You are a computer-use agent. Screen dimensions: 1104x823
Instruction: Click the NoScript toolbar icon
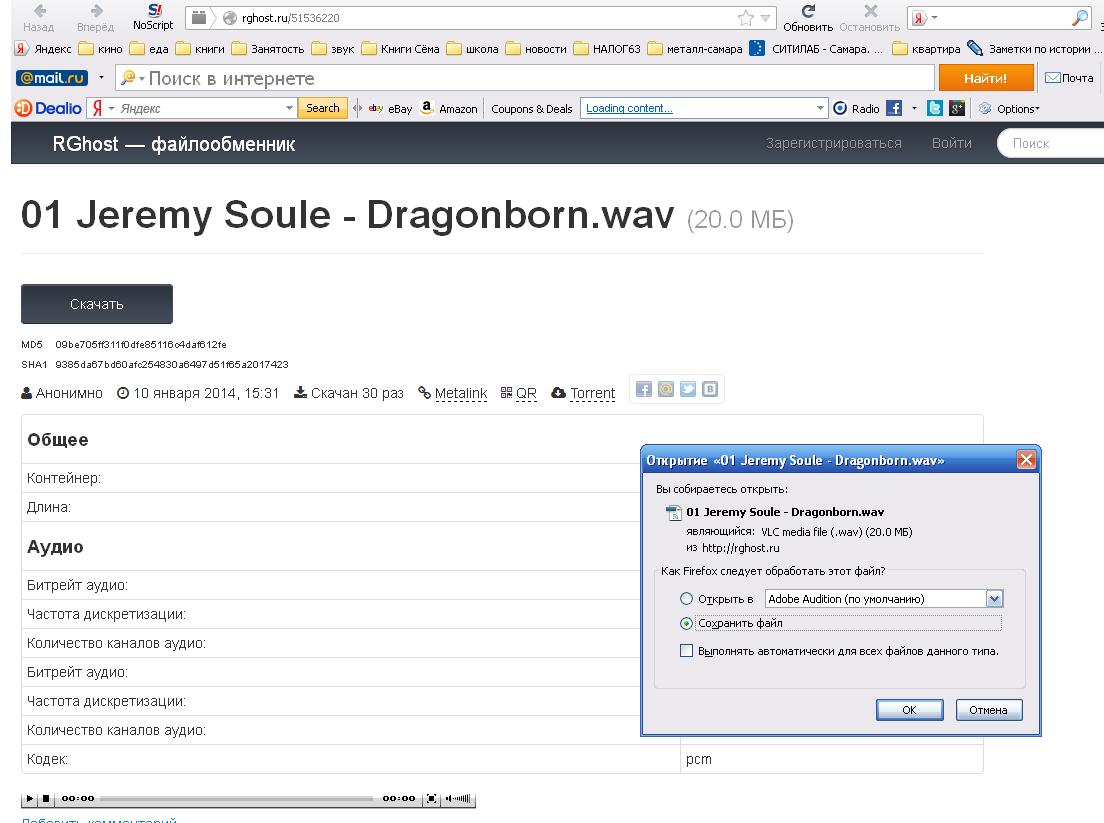pyautogui.click(x=153, y=16)
